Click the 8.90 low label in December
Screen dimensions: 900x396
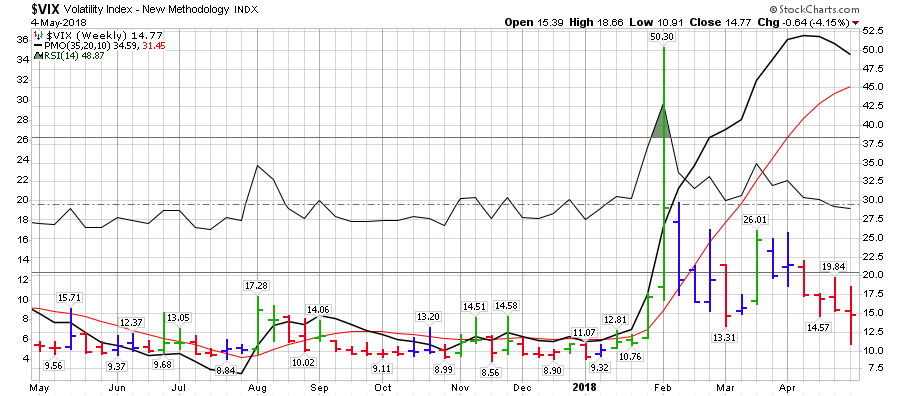click(553, 370)
